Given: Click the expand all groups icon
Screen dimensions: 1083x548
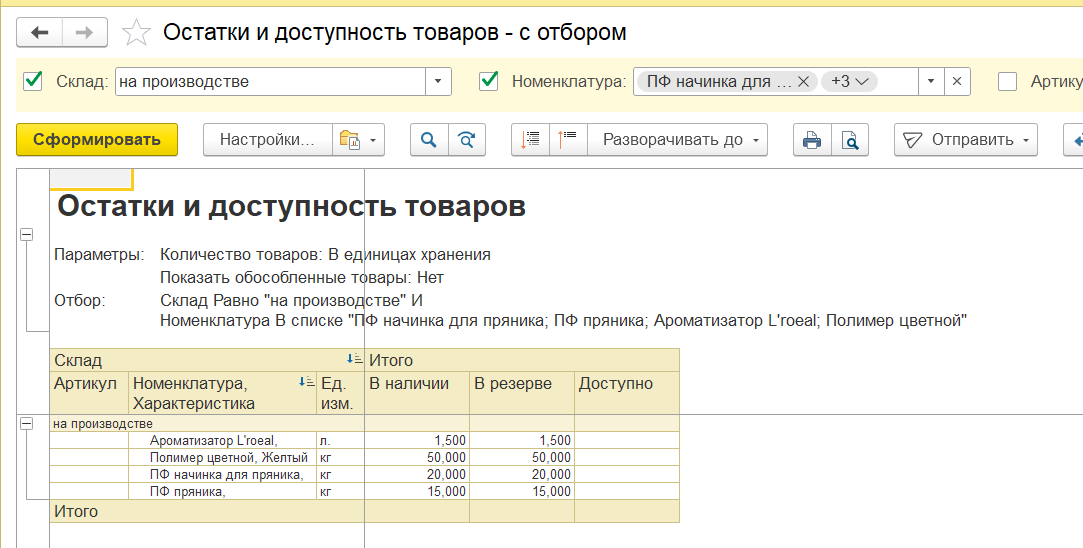Looking at the screenshot, I should coord(531,140).
